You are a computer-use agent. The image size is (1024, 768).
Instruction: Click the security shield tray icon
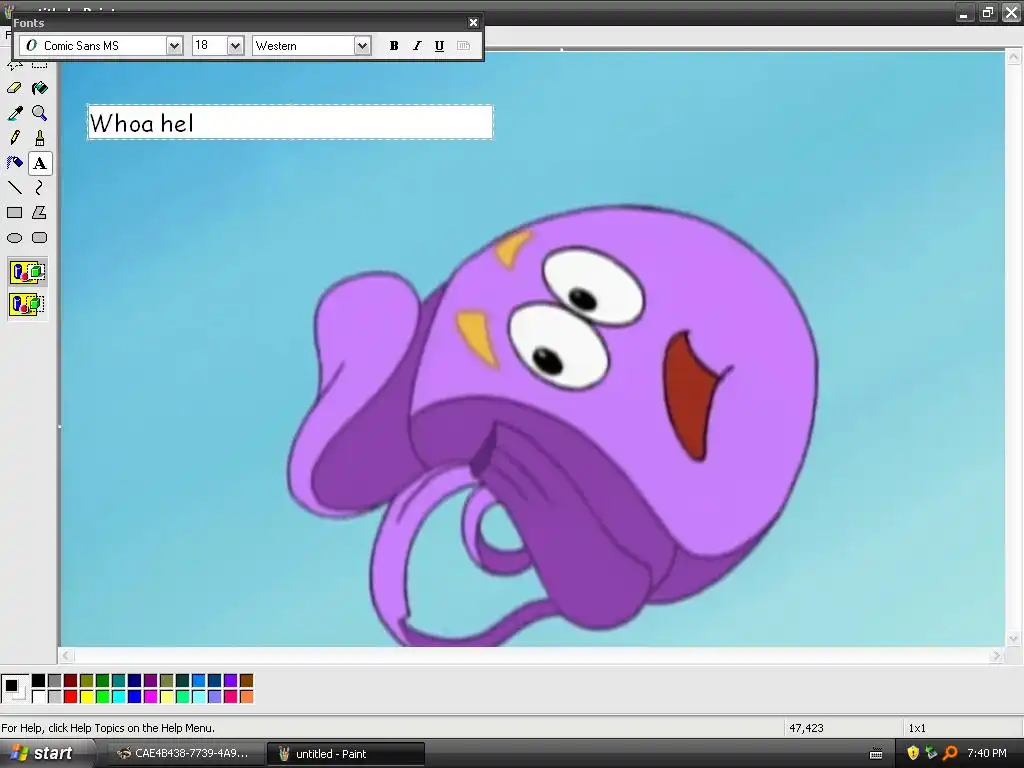tap(913, 753)
